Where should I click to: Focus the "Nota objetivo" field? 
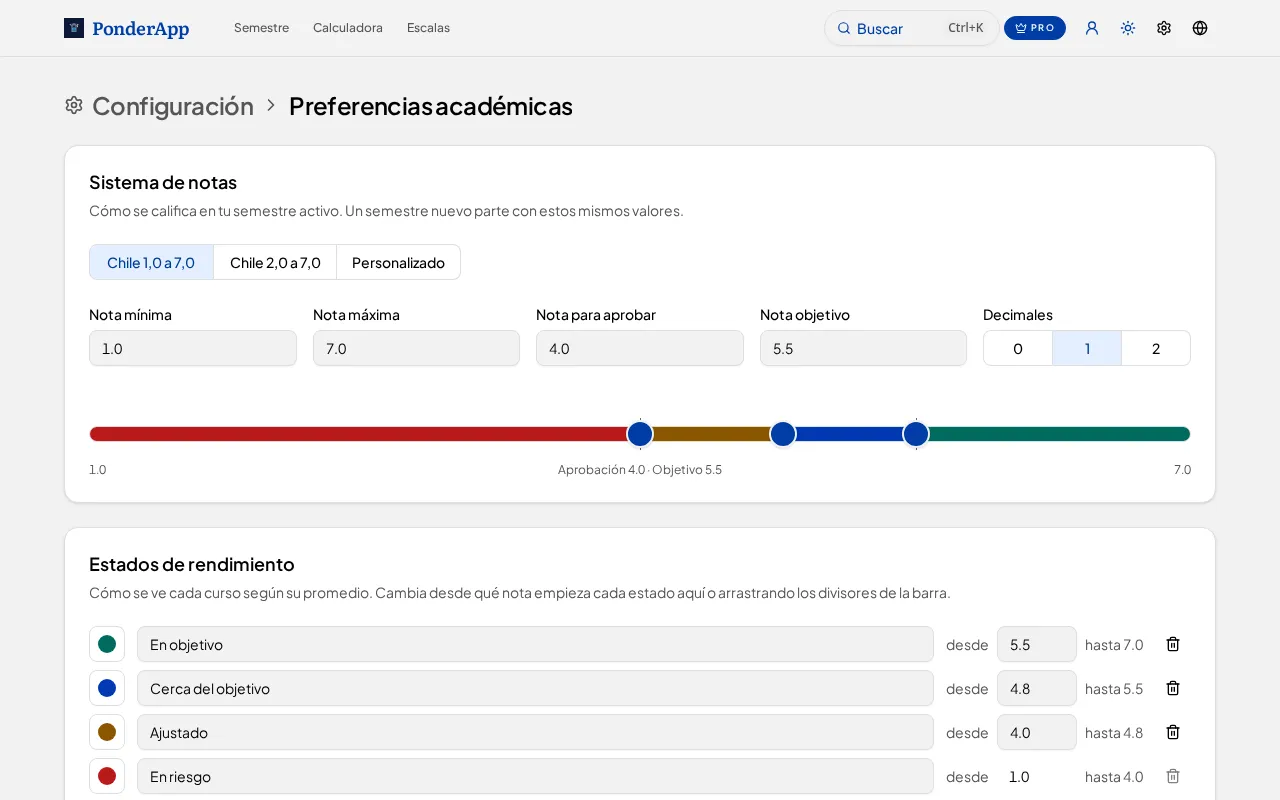[x=863, y=348]
